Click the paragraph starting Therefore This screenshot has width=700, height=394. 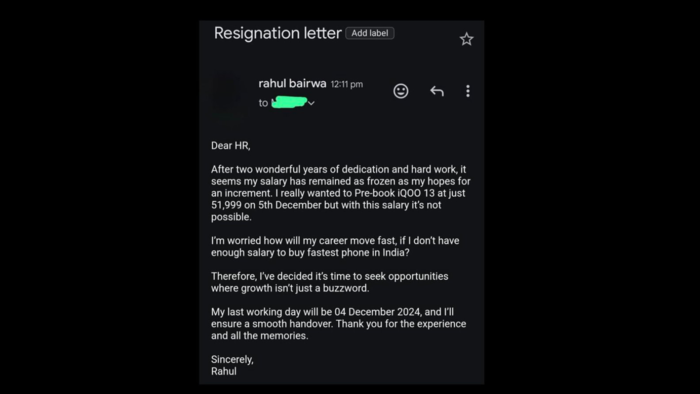(x=329, y=282)
